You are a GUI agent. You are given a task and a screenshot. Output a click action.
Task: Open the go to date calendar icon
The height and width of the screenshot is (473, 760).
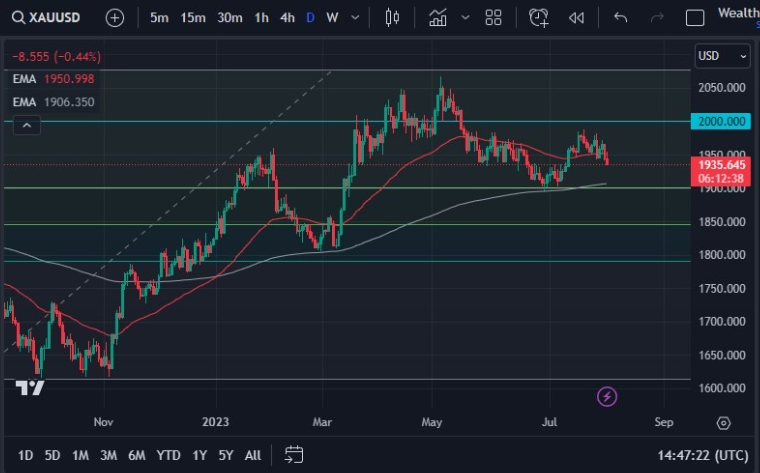tap(293, 455)
